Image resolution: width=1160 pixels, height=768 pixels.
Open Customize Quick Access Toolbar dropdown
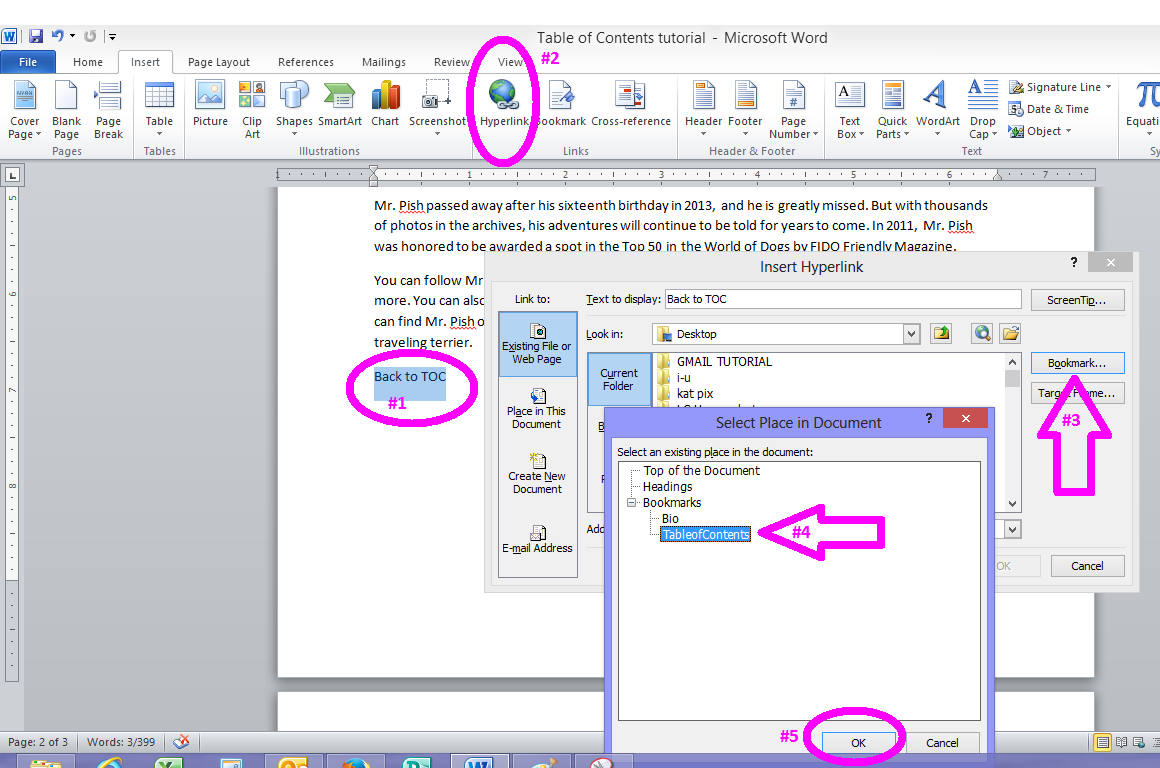112,36
